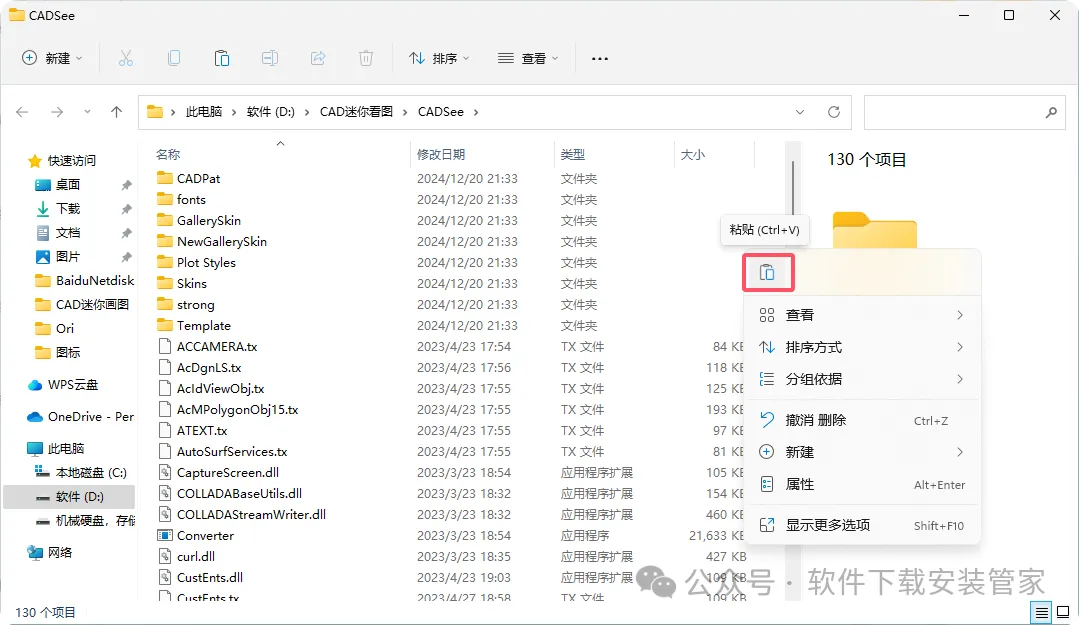The width and height of the screenshot is (1079, 625).
Task: Expand chevron after 此电脑 in breadcrumb
Action: pyautogui.click(x=235, y=112)
